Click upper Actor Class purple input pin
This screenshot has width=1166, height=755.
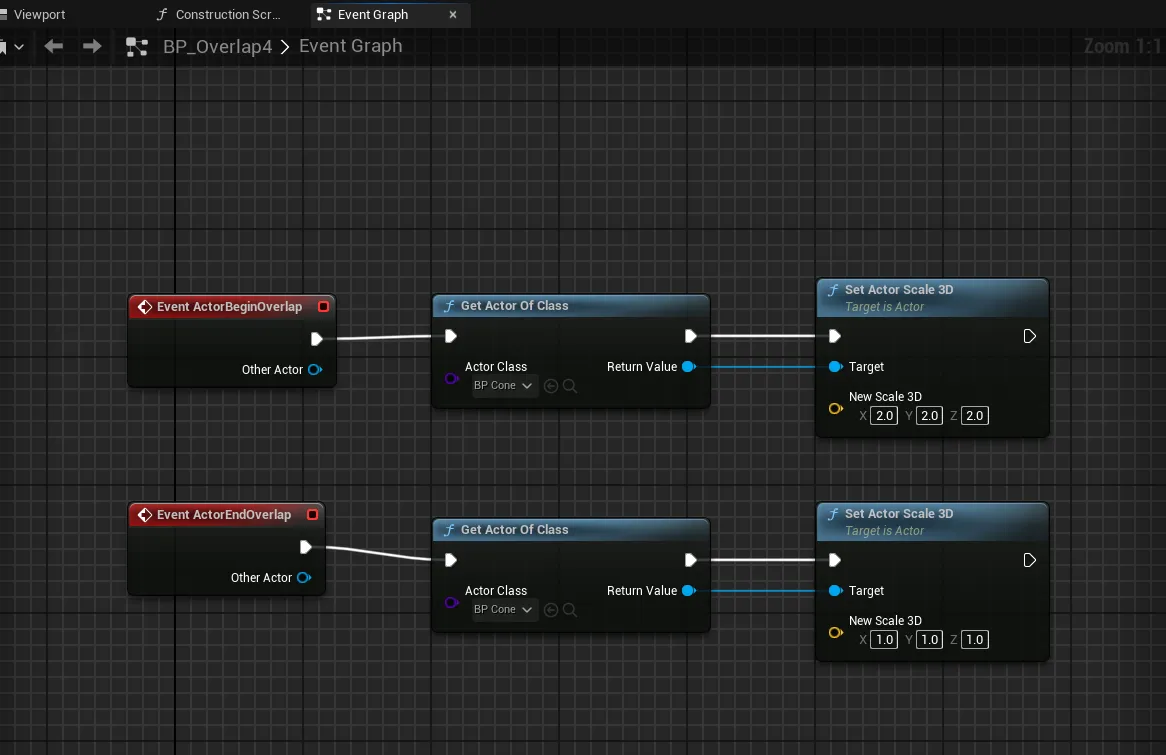click(x=451, y=379)
